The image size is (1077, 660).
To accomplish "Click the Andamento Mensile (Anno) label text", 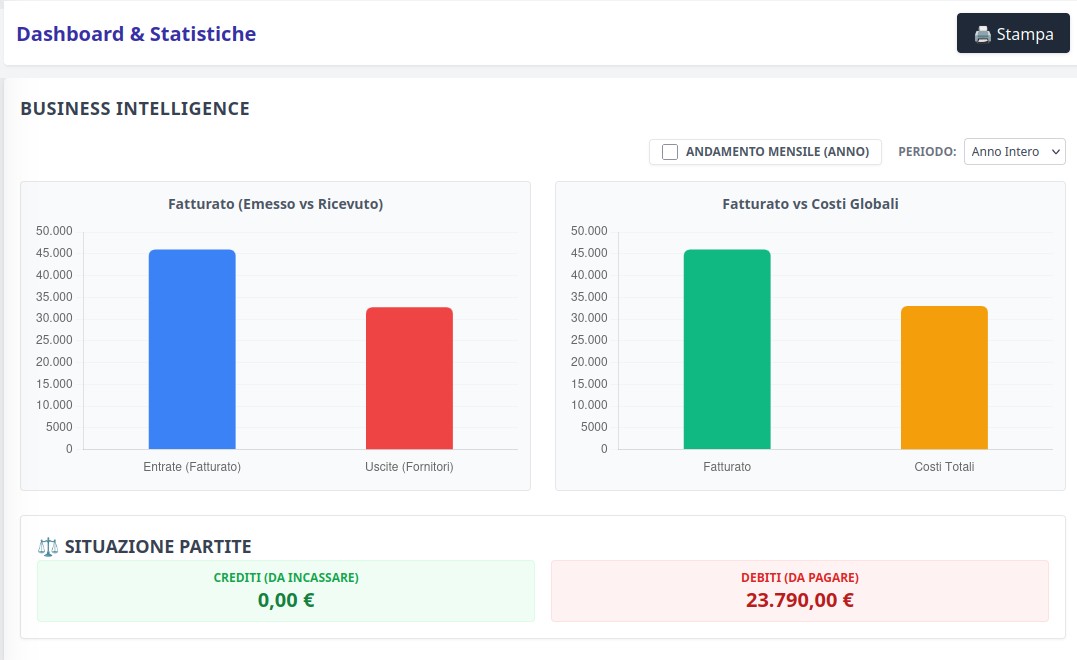I will pyautogui.click(x=777, y=152).
